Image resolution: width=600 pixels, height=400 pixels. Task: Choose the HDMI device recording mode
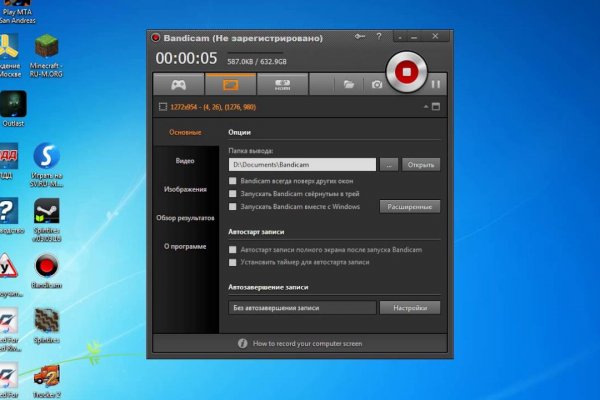(282, 85)
